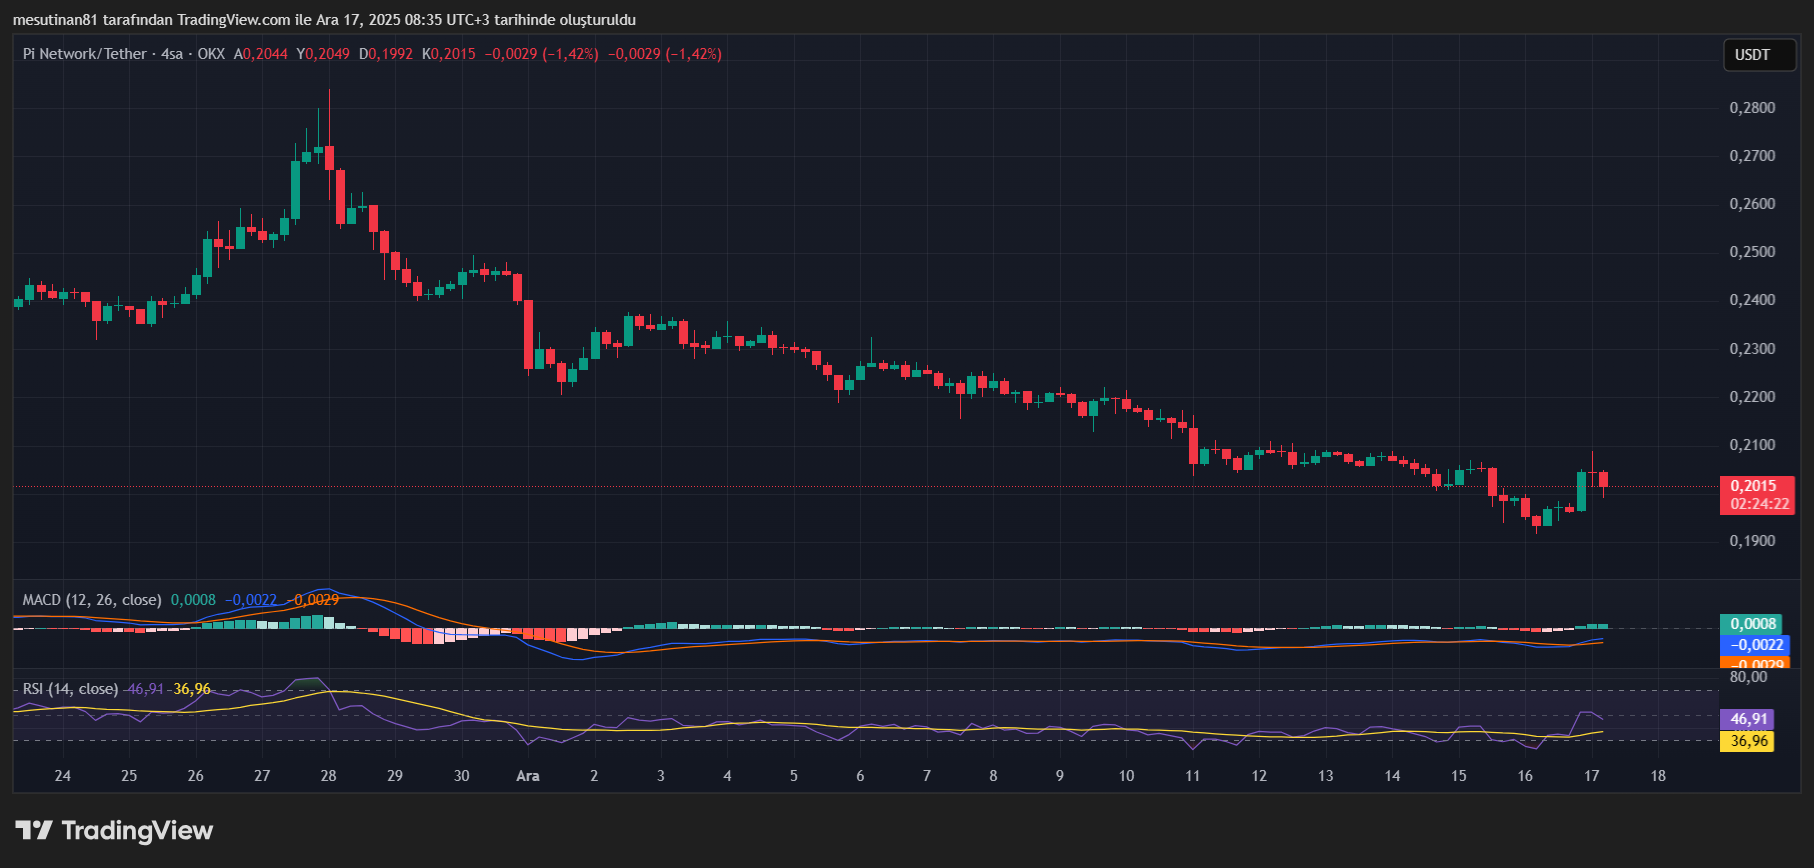Select the MACD (12, 26, close) indicator legend
Viewport: 1814px width, 868px height.
92,600
